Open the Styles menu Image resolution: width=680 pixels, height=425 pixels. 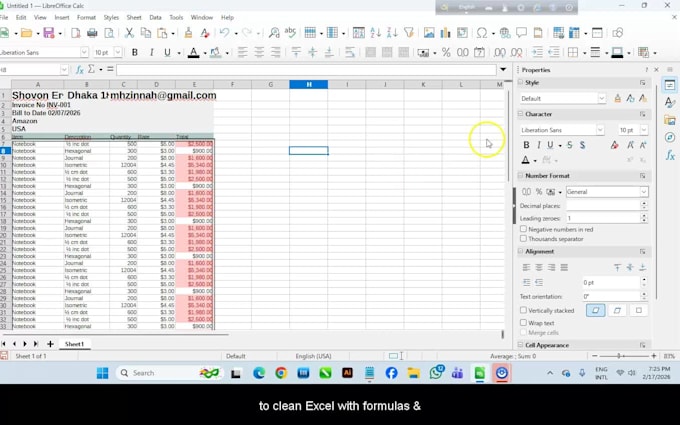click(x=111, y=17)
